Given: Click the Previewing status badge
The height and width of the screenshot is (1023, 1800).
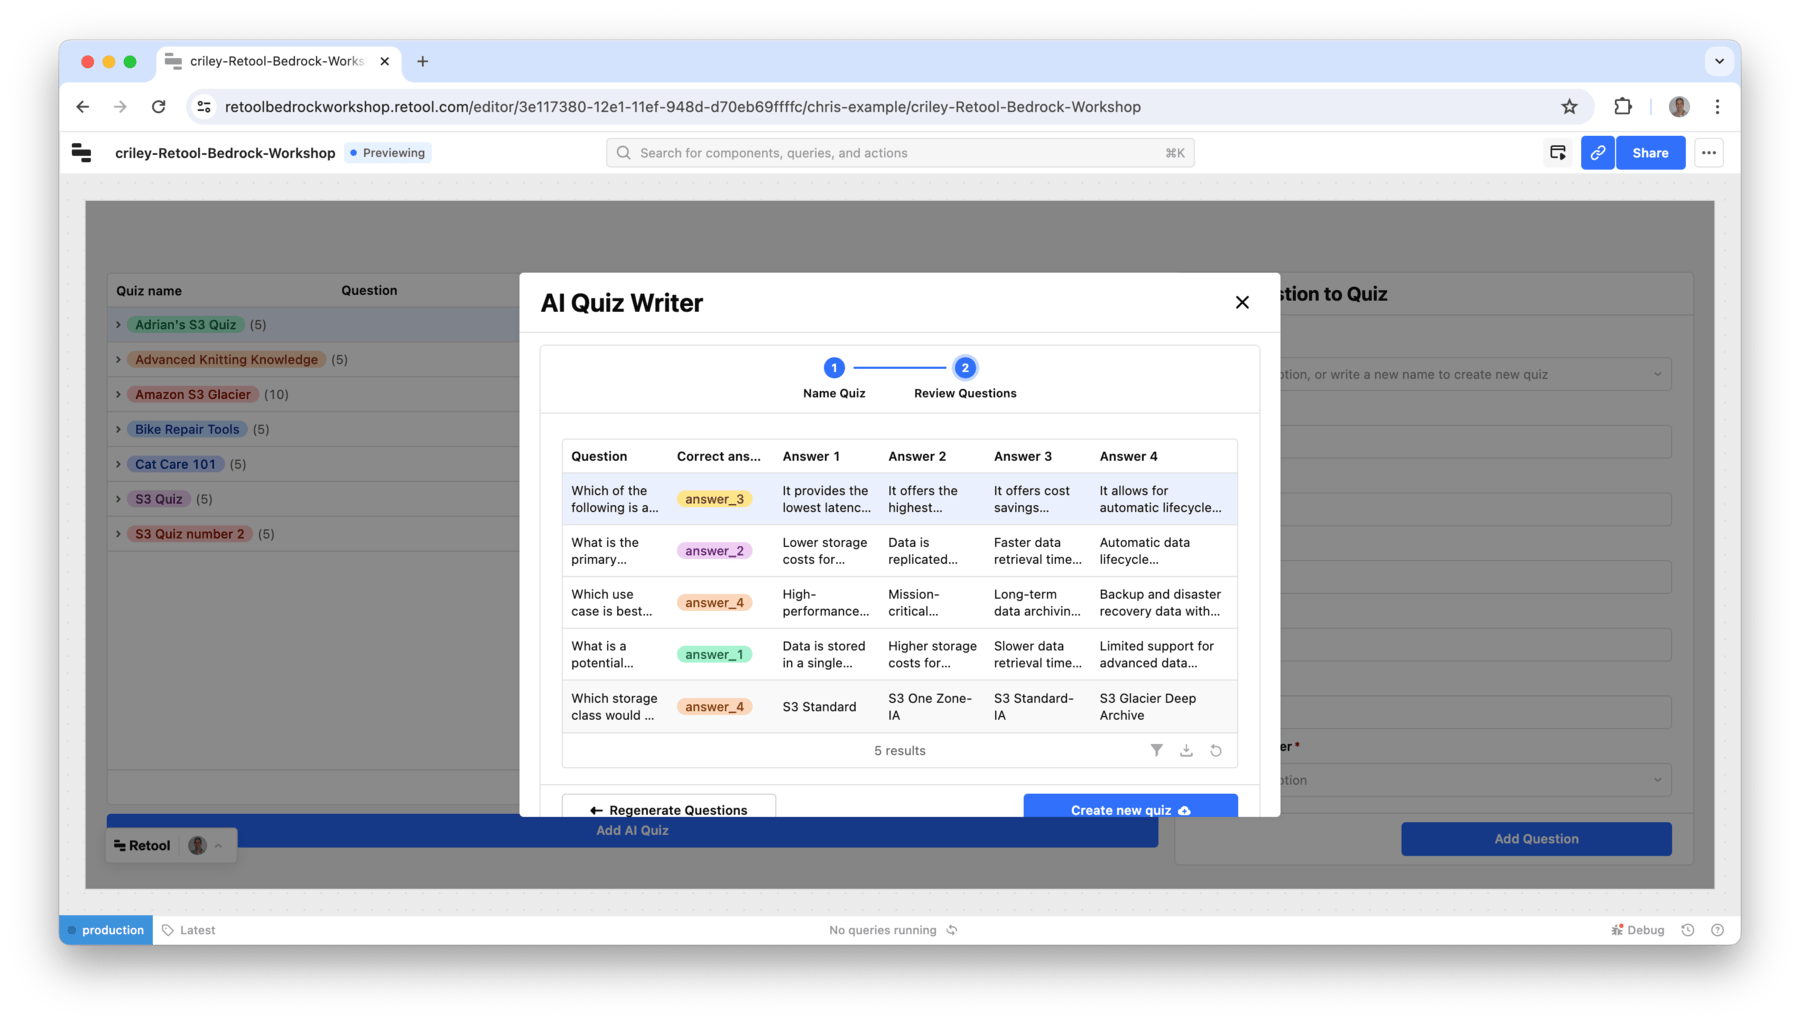Looking at the screenshot, I should pos(388,153).
